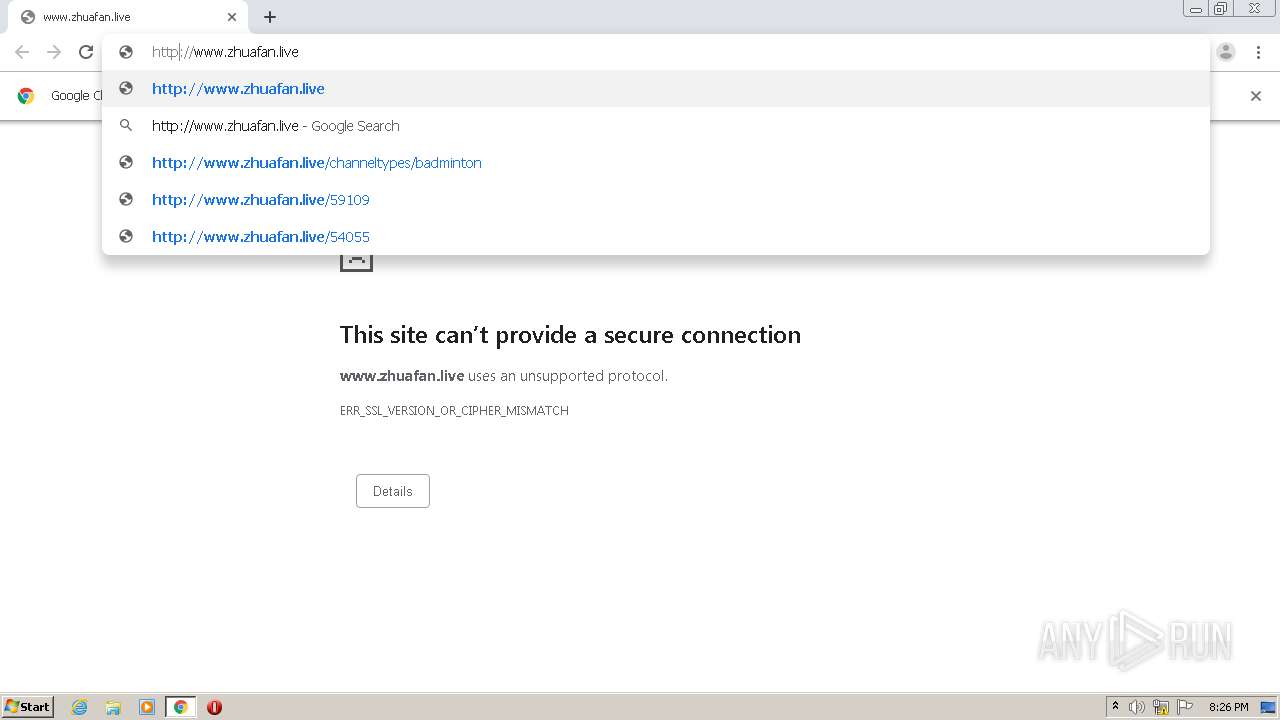1280x720 pixels.
Task: Open the zhuafan.live/59109 suggestion
Action: (x=656, y=200)
